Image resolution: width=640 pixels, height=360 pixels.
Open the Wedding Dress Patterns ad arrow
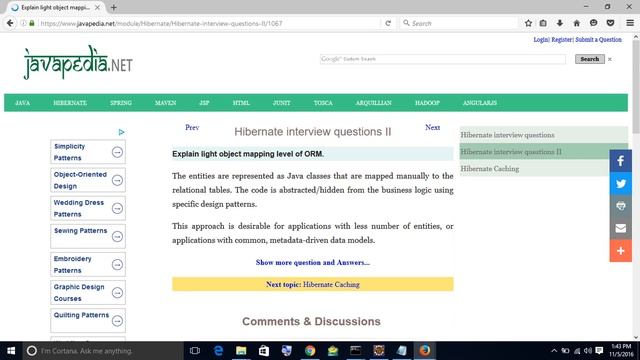click(x=117, y=209)
